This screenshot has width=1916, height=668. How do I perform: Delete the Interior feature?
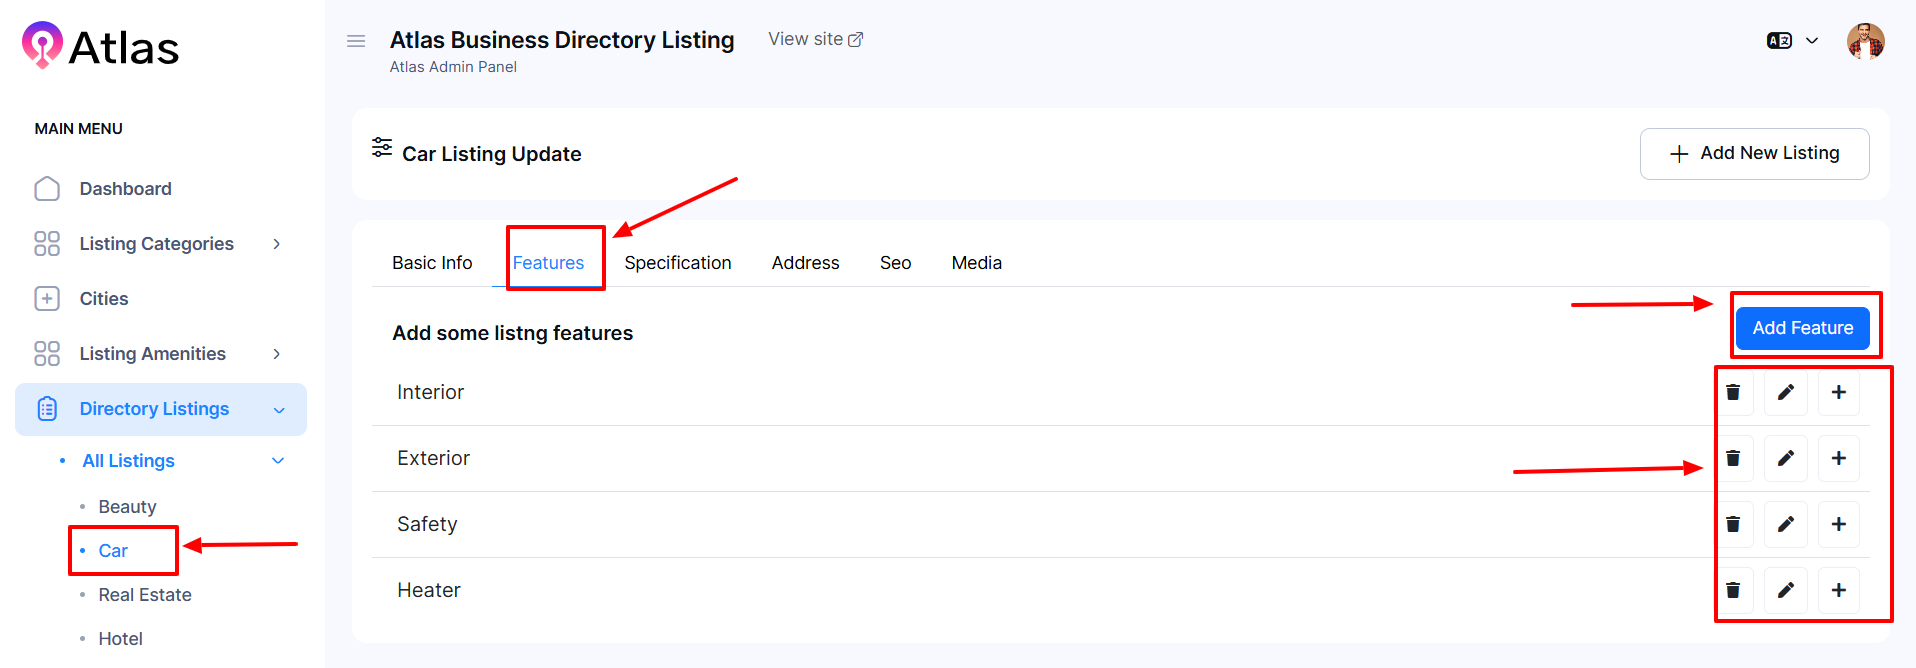(x=1733, y=392)
